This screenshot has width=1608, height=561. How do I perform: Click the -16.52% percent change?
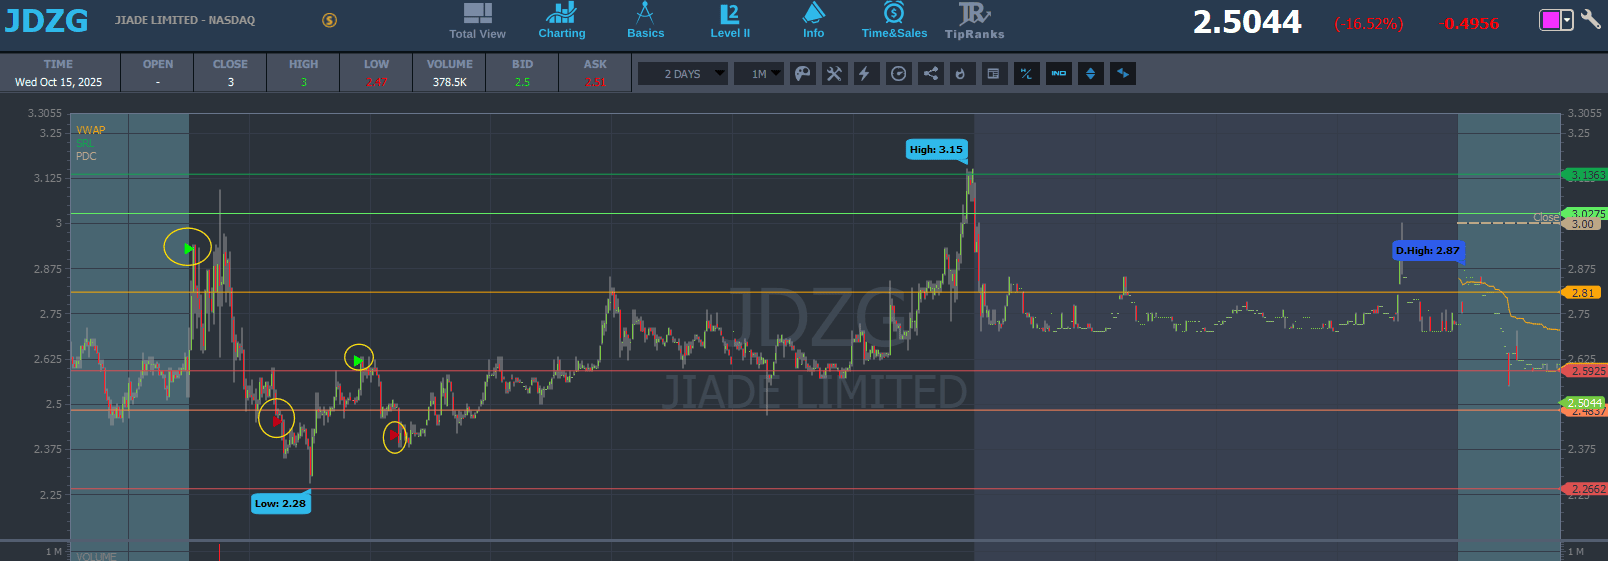coord(1369,24)
